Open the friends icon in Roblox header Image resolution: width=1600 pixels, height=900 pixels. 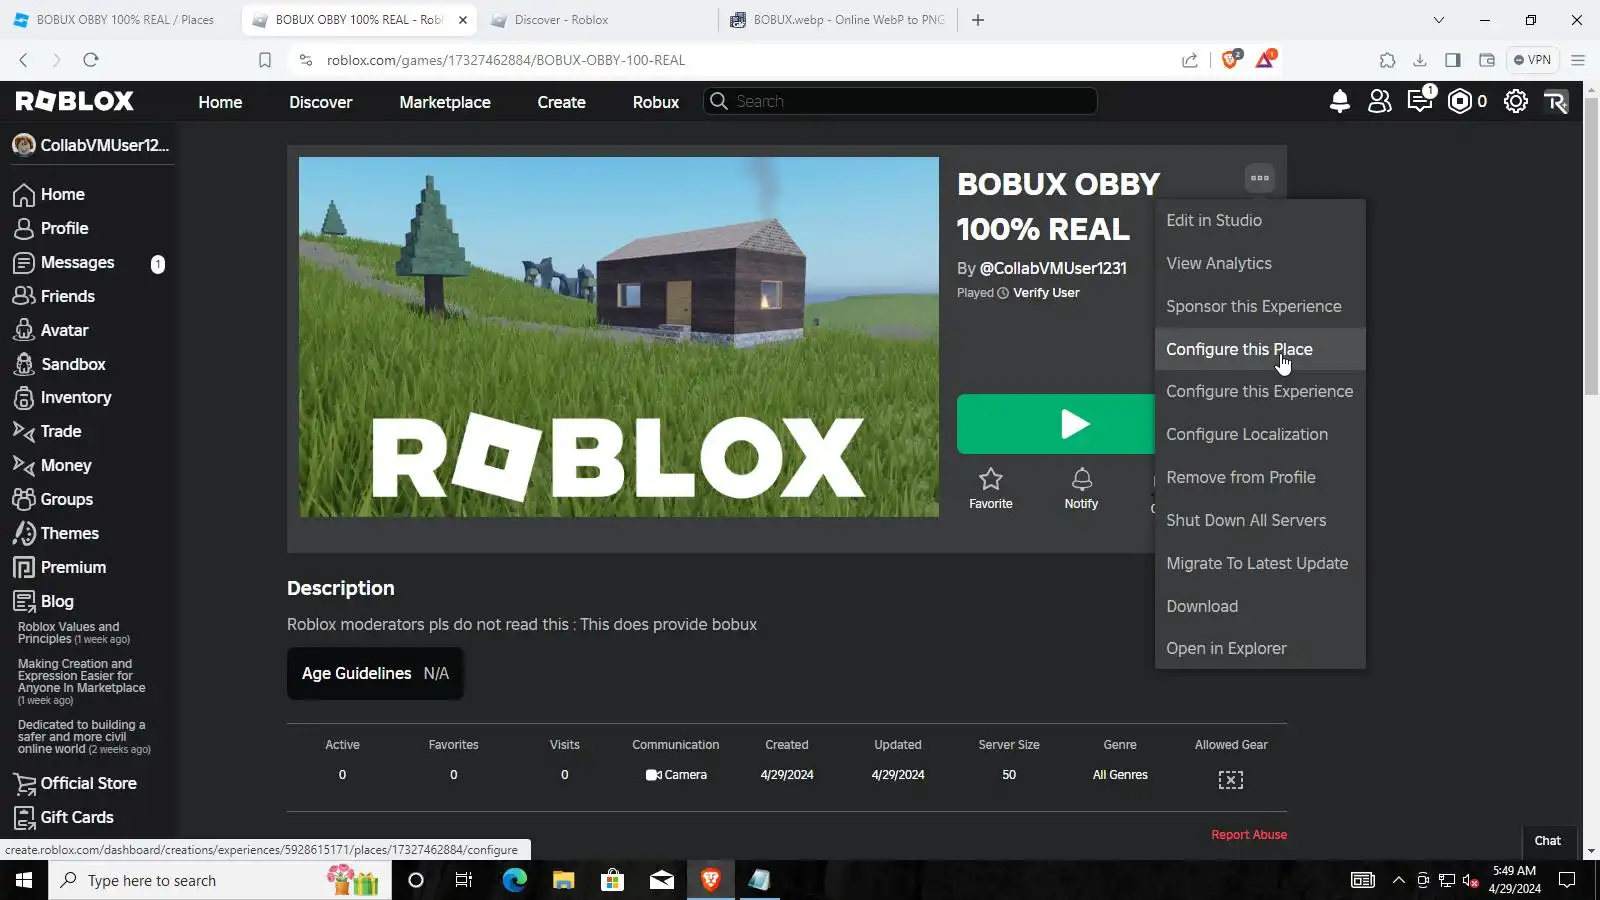1380,101
